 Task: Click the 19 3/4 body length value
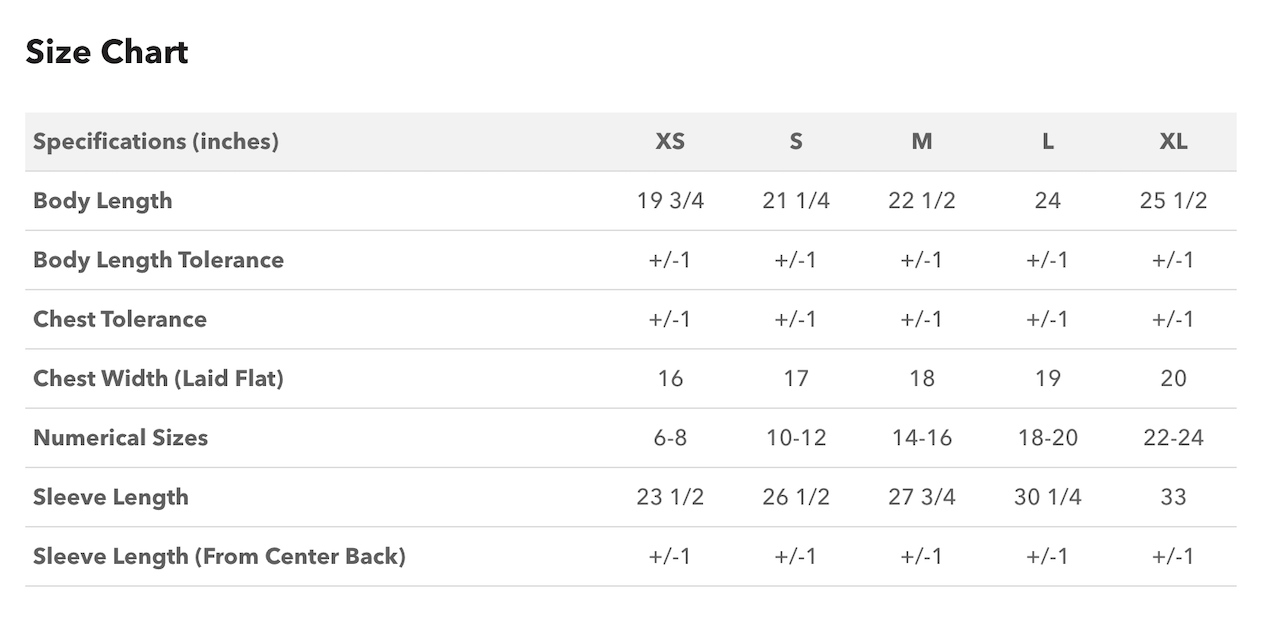click(x=670, y=200)
